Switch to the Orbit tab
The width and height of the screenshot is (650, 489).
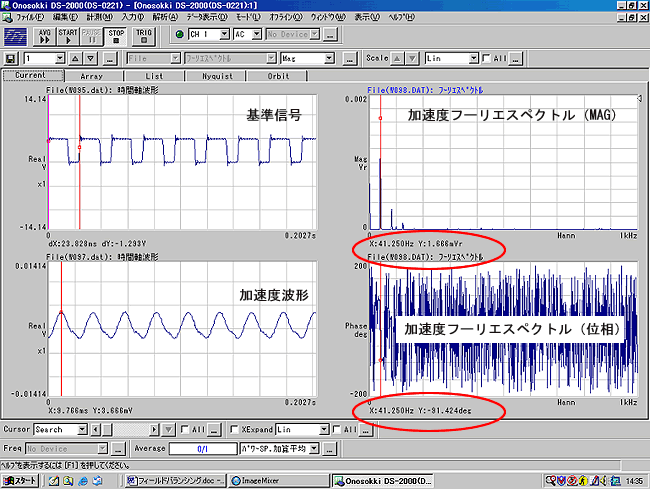[x=278, y=76]
